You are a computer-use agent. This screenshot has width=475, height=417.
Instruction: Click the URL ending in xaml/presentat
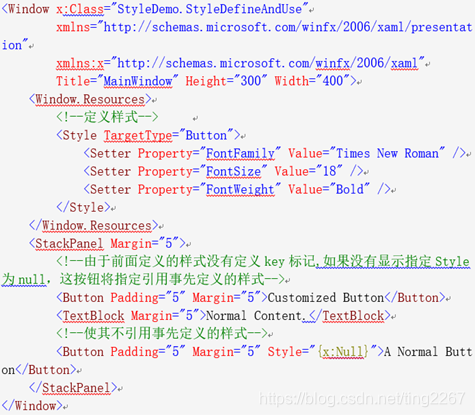(x=288, y=27)
